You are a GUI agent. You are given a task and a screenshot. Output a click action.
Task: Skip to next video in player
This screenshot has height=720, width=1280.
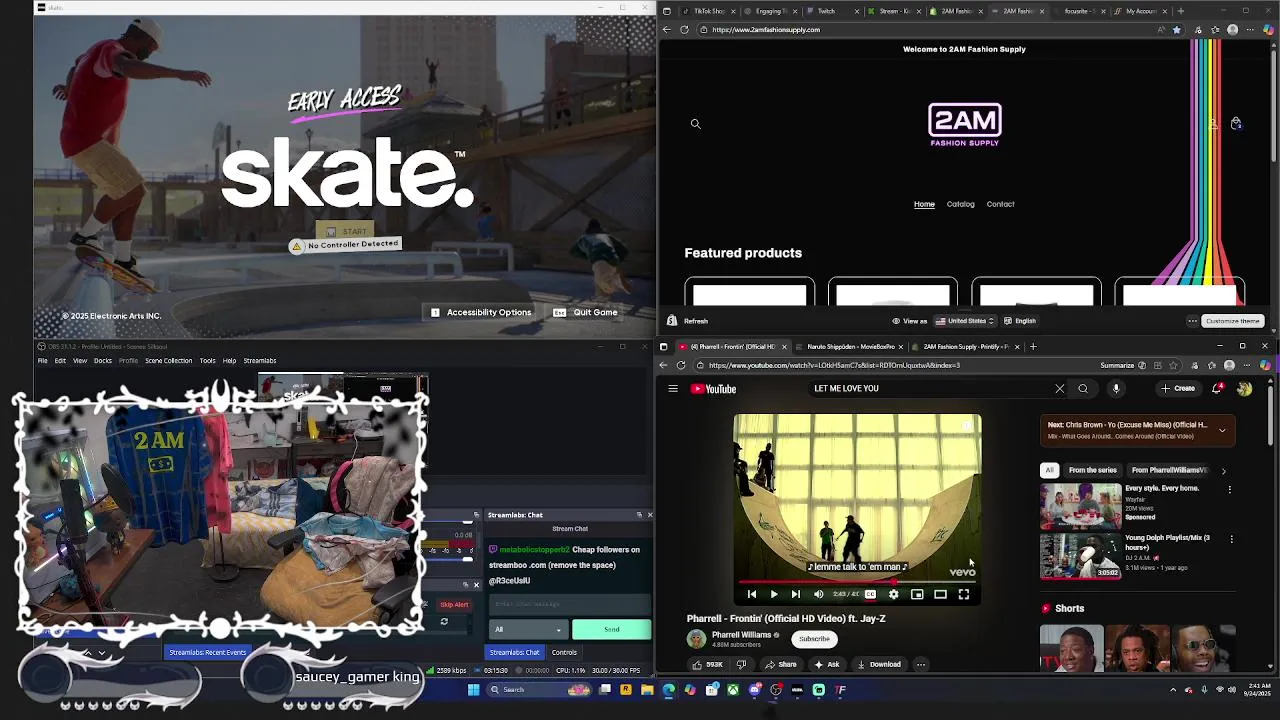coord(796,594)
